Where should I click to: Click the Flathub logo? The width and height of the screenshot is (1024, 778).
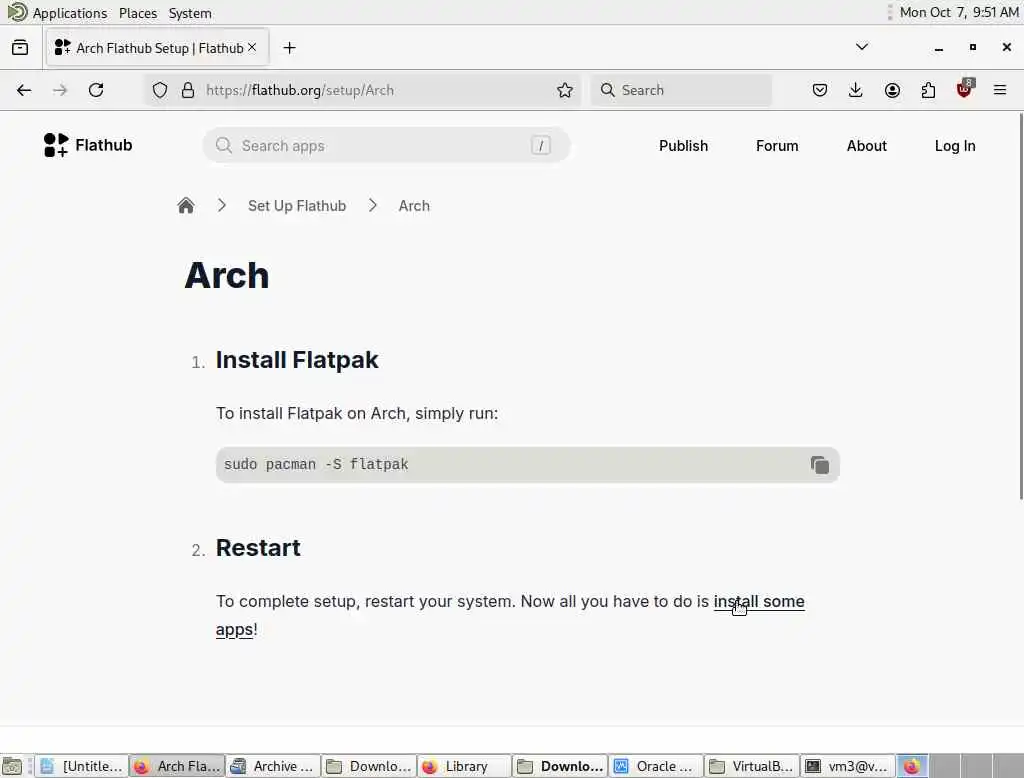[x=88, y=145]
